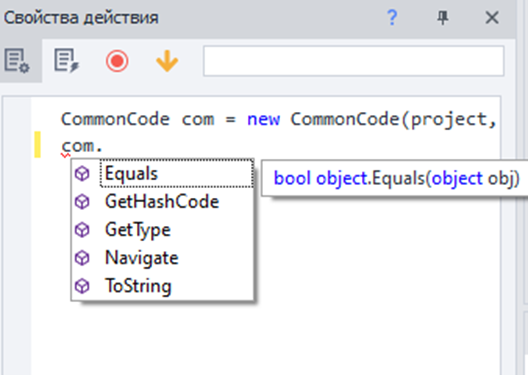Image resolution: width=528 pixels, height=375 pixels.
Task: Place cursor after 'com.' in line two
Action: 103,146
